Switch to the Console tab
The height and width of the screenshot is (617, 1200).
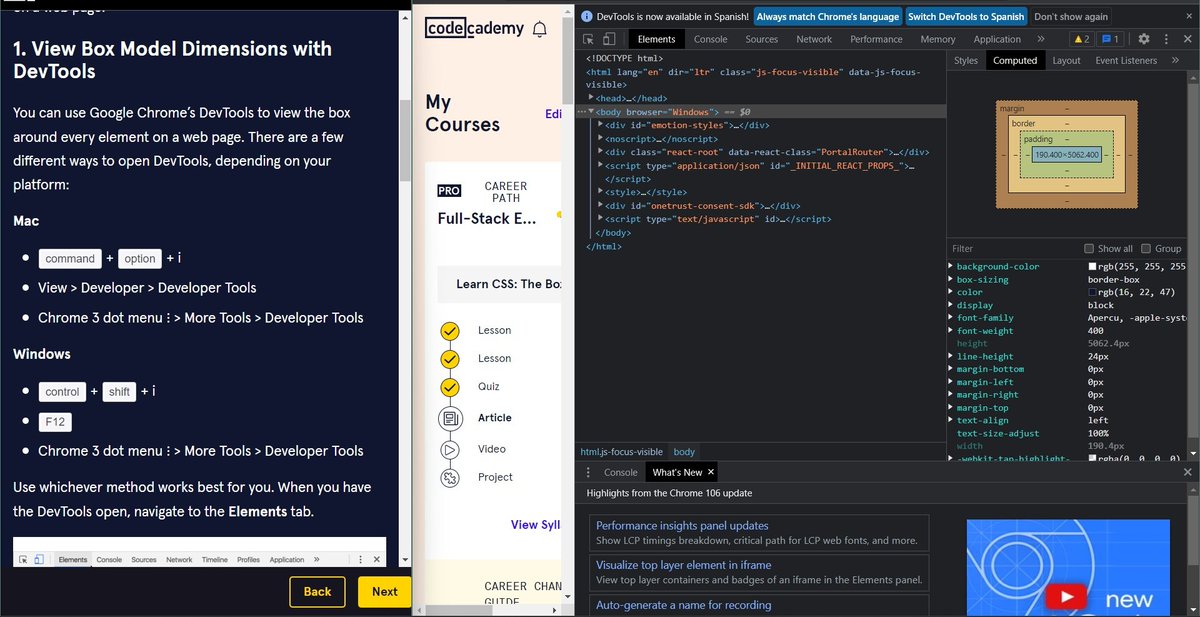click(x=711, y=39)
